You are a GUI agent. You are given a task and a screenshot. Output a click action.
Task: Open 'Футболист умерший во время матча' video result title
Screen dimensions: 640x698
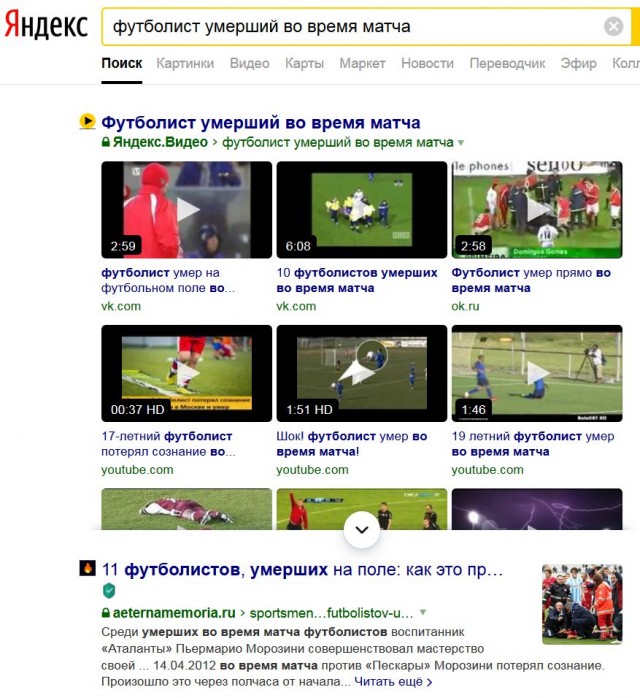(x=261, y=122)
